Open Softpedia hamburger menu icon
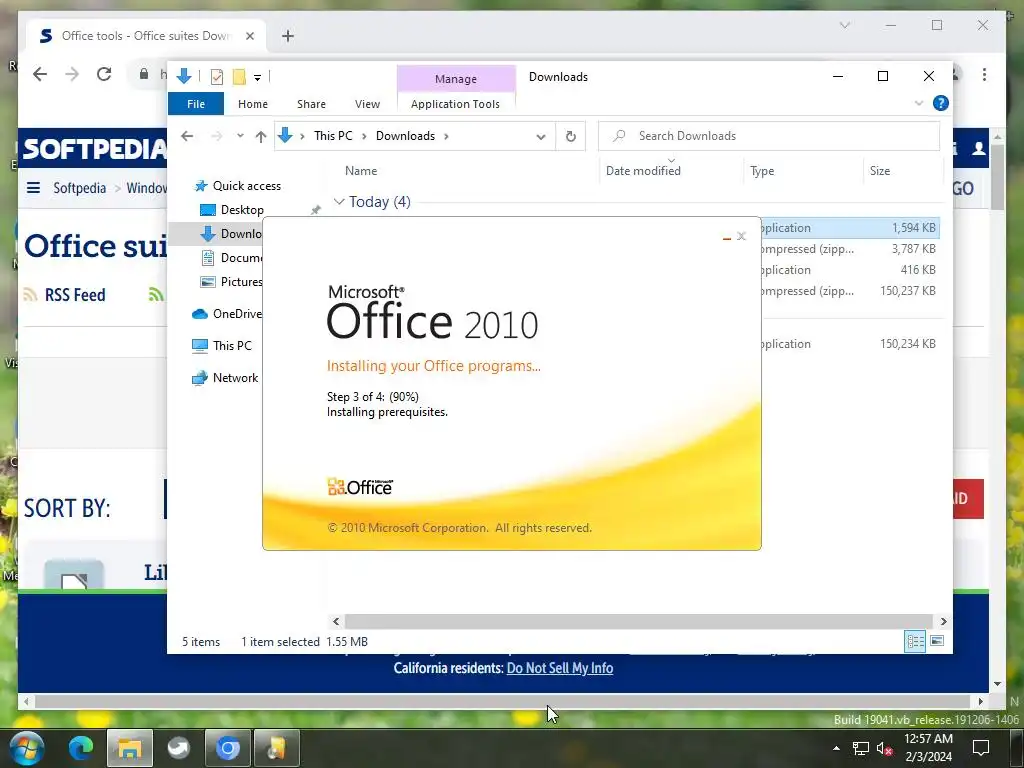The width and height of the screenshot is (1024, 768). coord(33,188)
